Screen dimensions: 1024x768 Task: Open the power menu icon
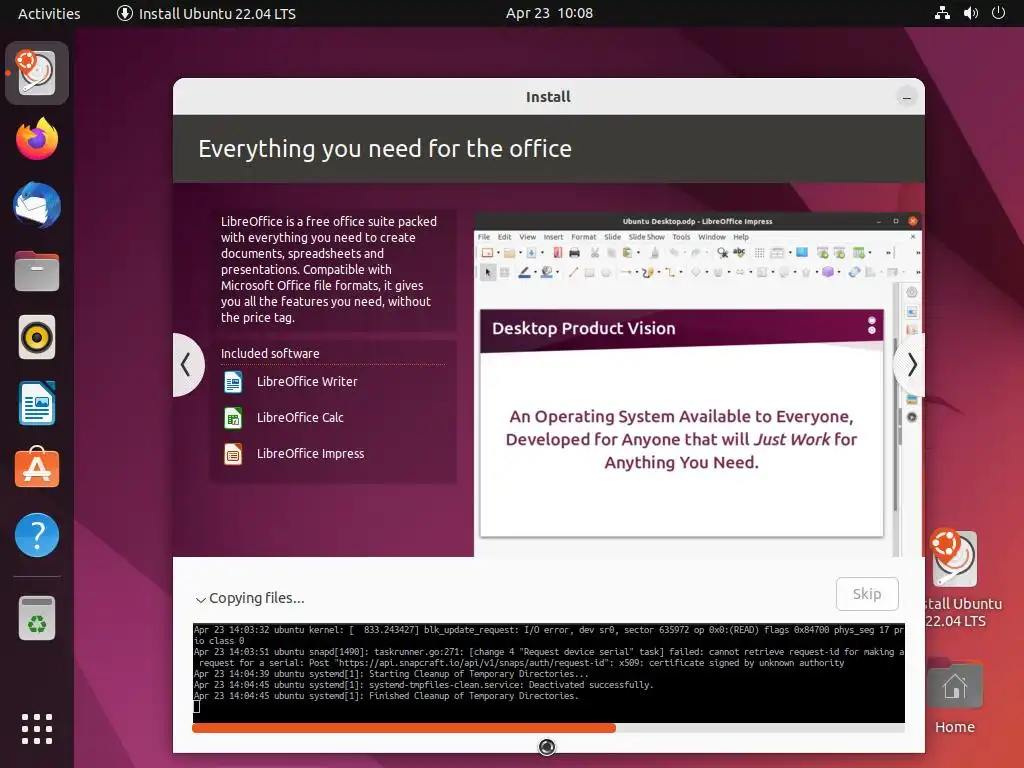(x=998, y=13)
